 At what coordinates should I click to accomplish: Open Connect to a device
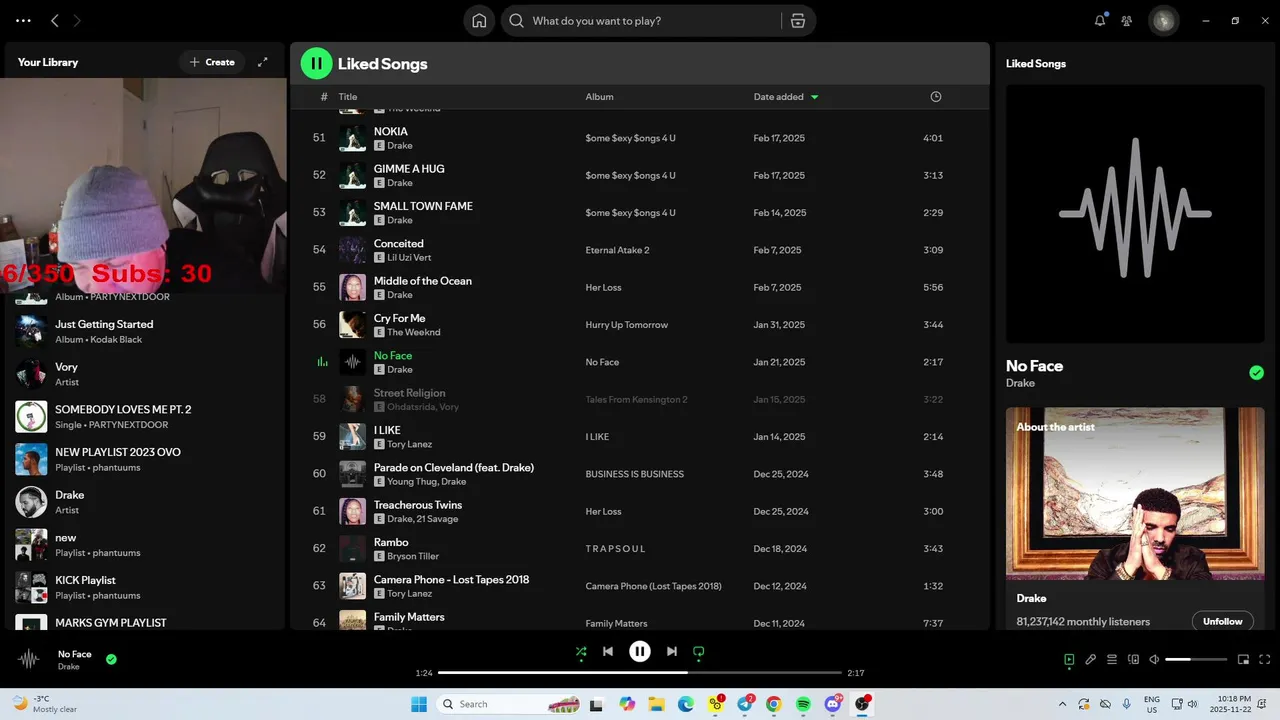click(x=1133, y=660)
